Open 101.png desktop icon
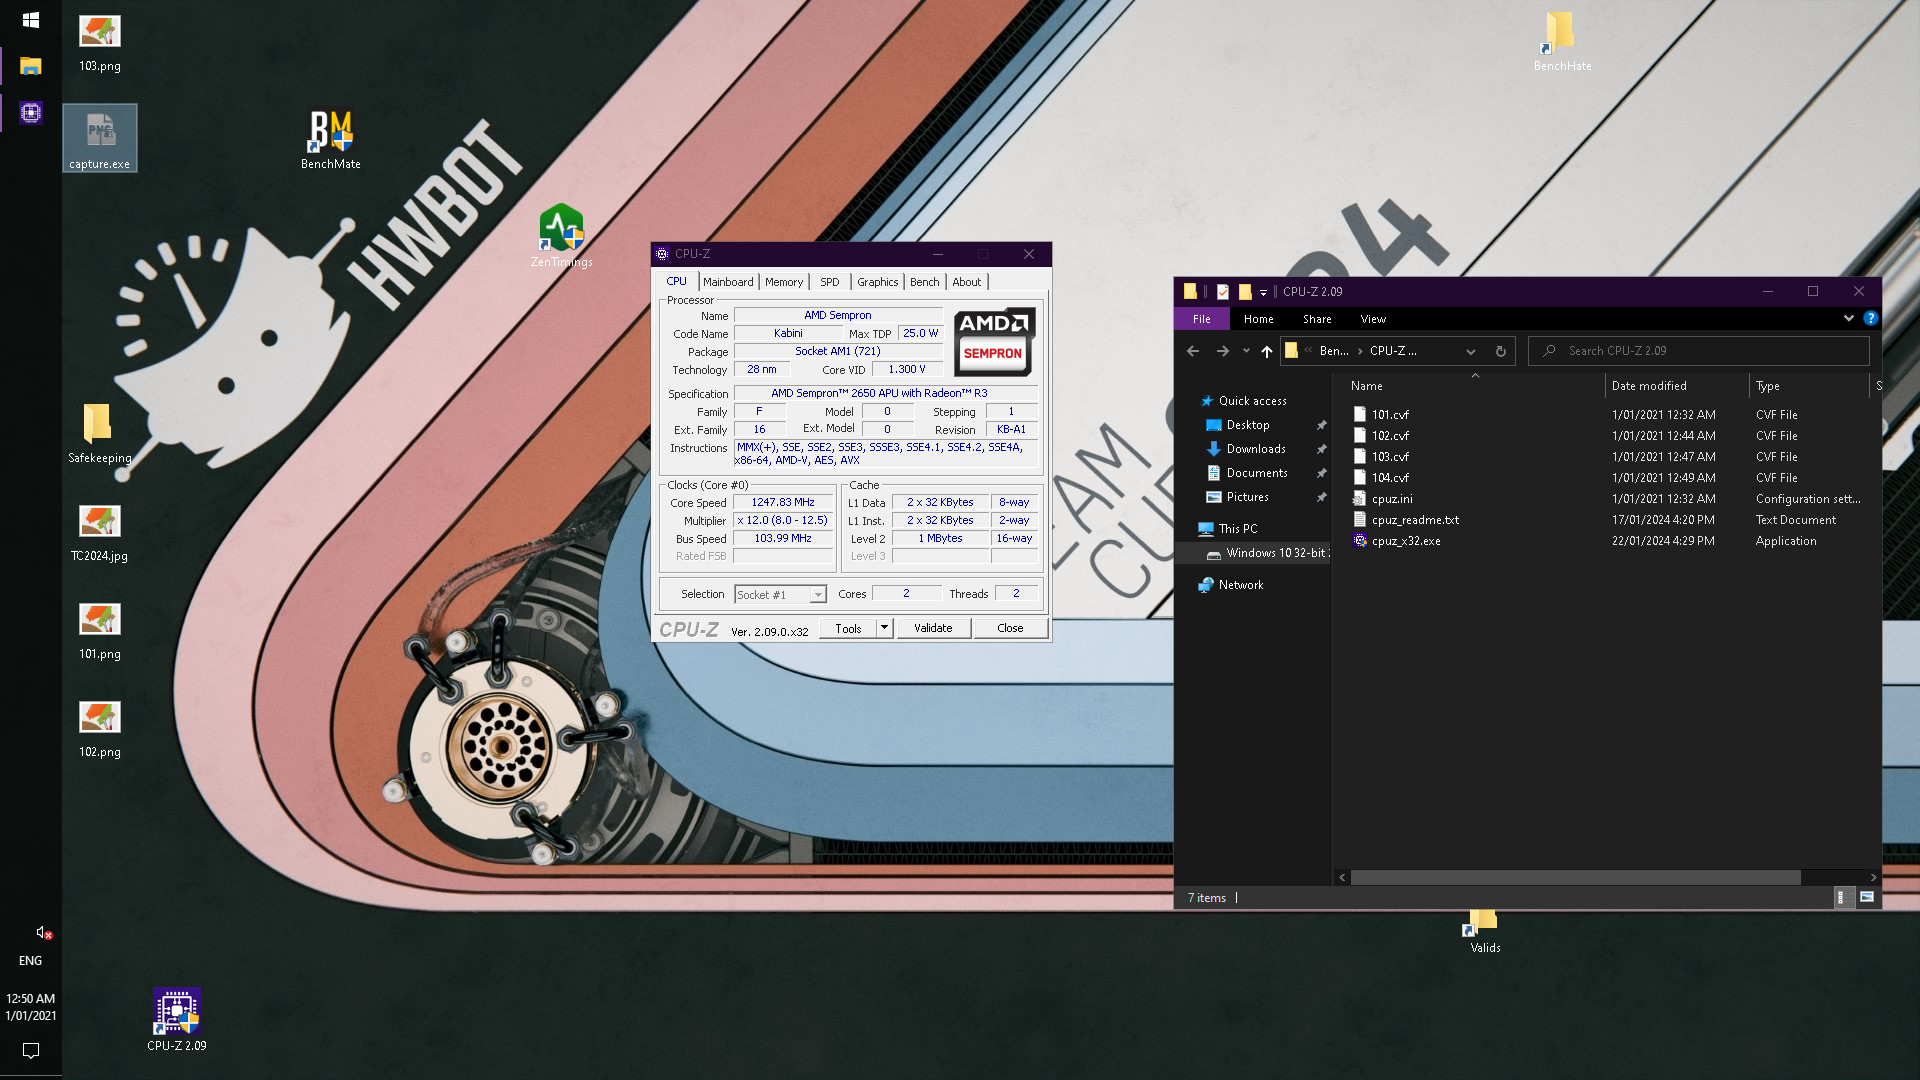This screenshot has height=1080, width=1920. click(x=100, y=630)
